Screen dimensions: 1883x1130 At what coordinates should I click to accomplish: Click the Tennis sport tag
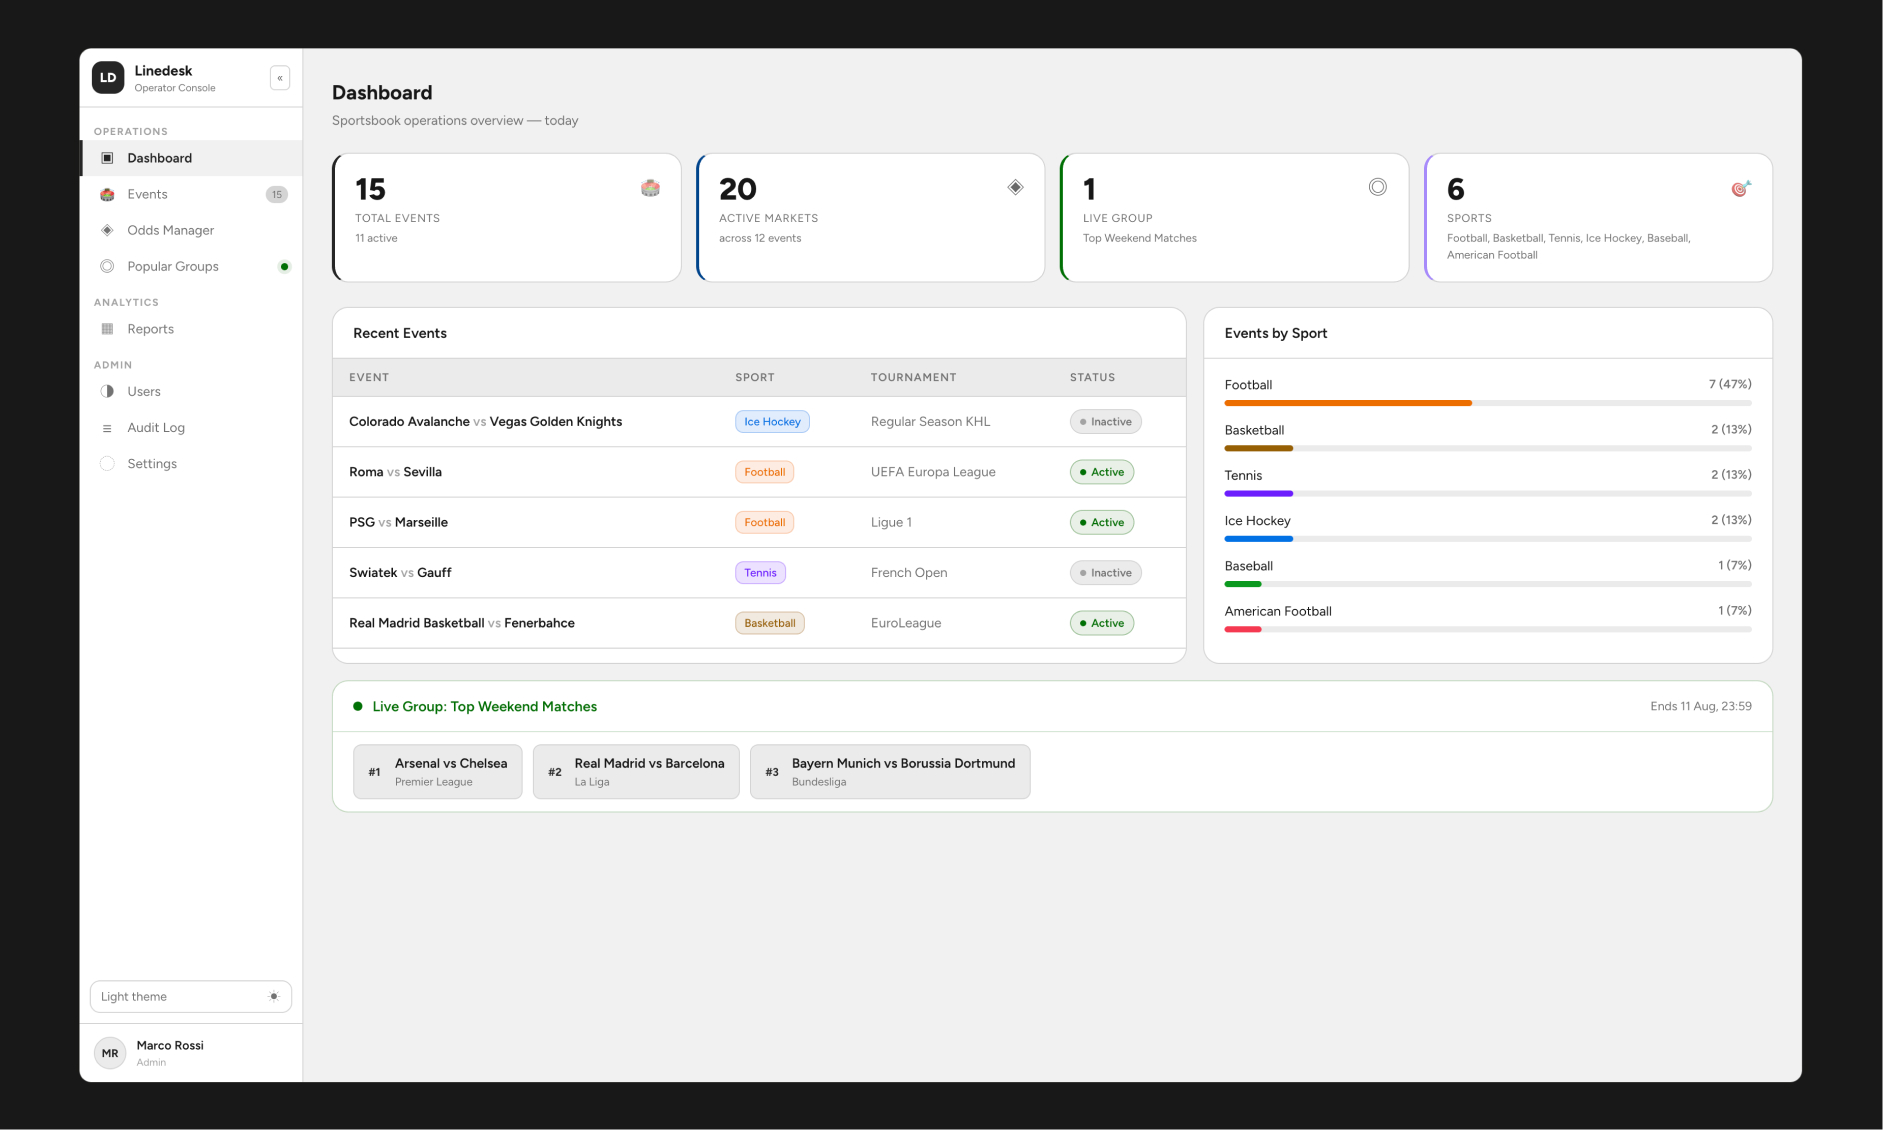click(x=760, y=573)
